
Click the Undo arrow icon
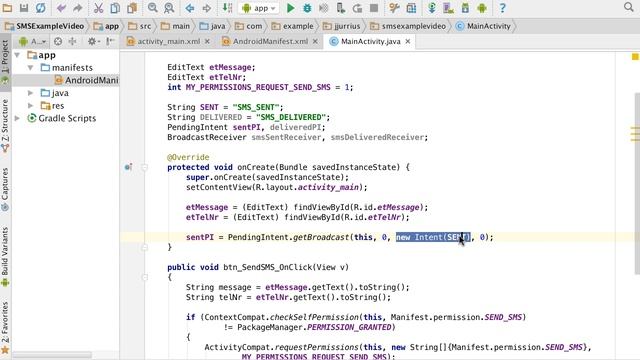point(61,8)
